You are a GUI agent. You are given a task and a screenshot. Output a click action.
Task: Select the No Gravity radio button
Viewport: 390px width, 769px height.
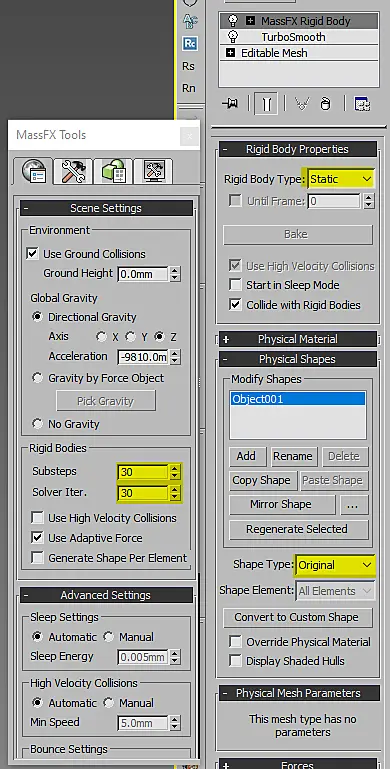pyautogui.click(x=37, y=424)
